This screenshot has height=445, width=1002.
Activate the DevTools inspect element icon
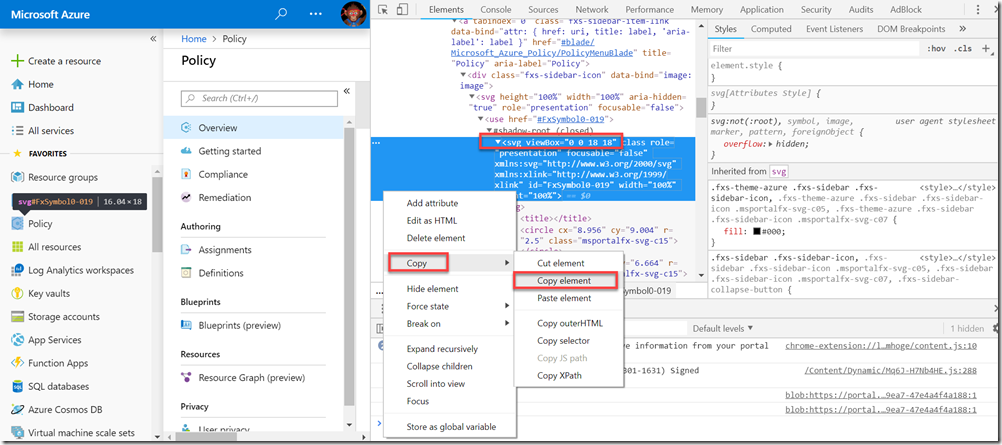(x=383, y=10)
